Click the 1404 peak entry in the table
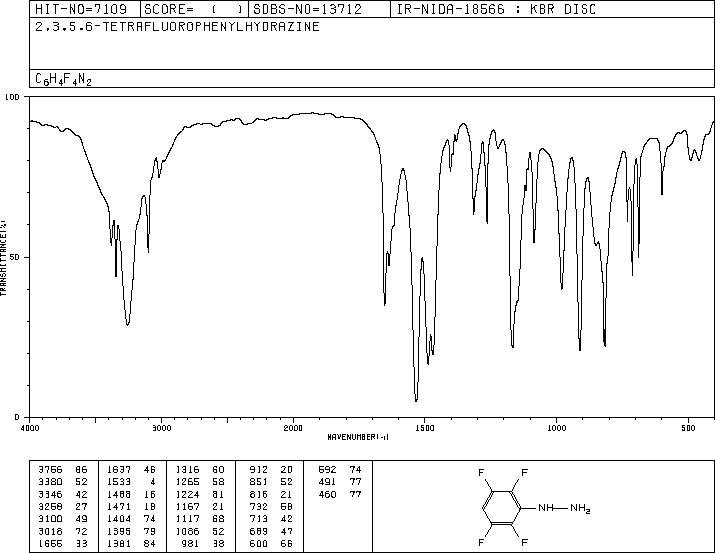This screenshot has height=553, width=715. [x=131, y=519]
